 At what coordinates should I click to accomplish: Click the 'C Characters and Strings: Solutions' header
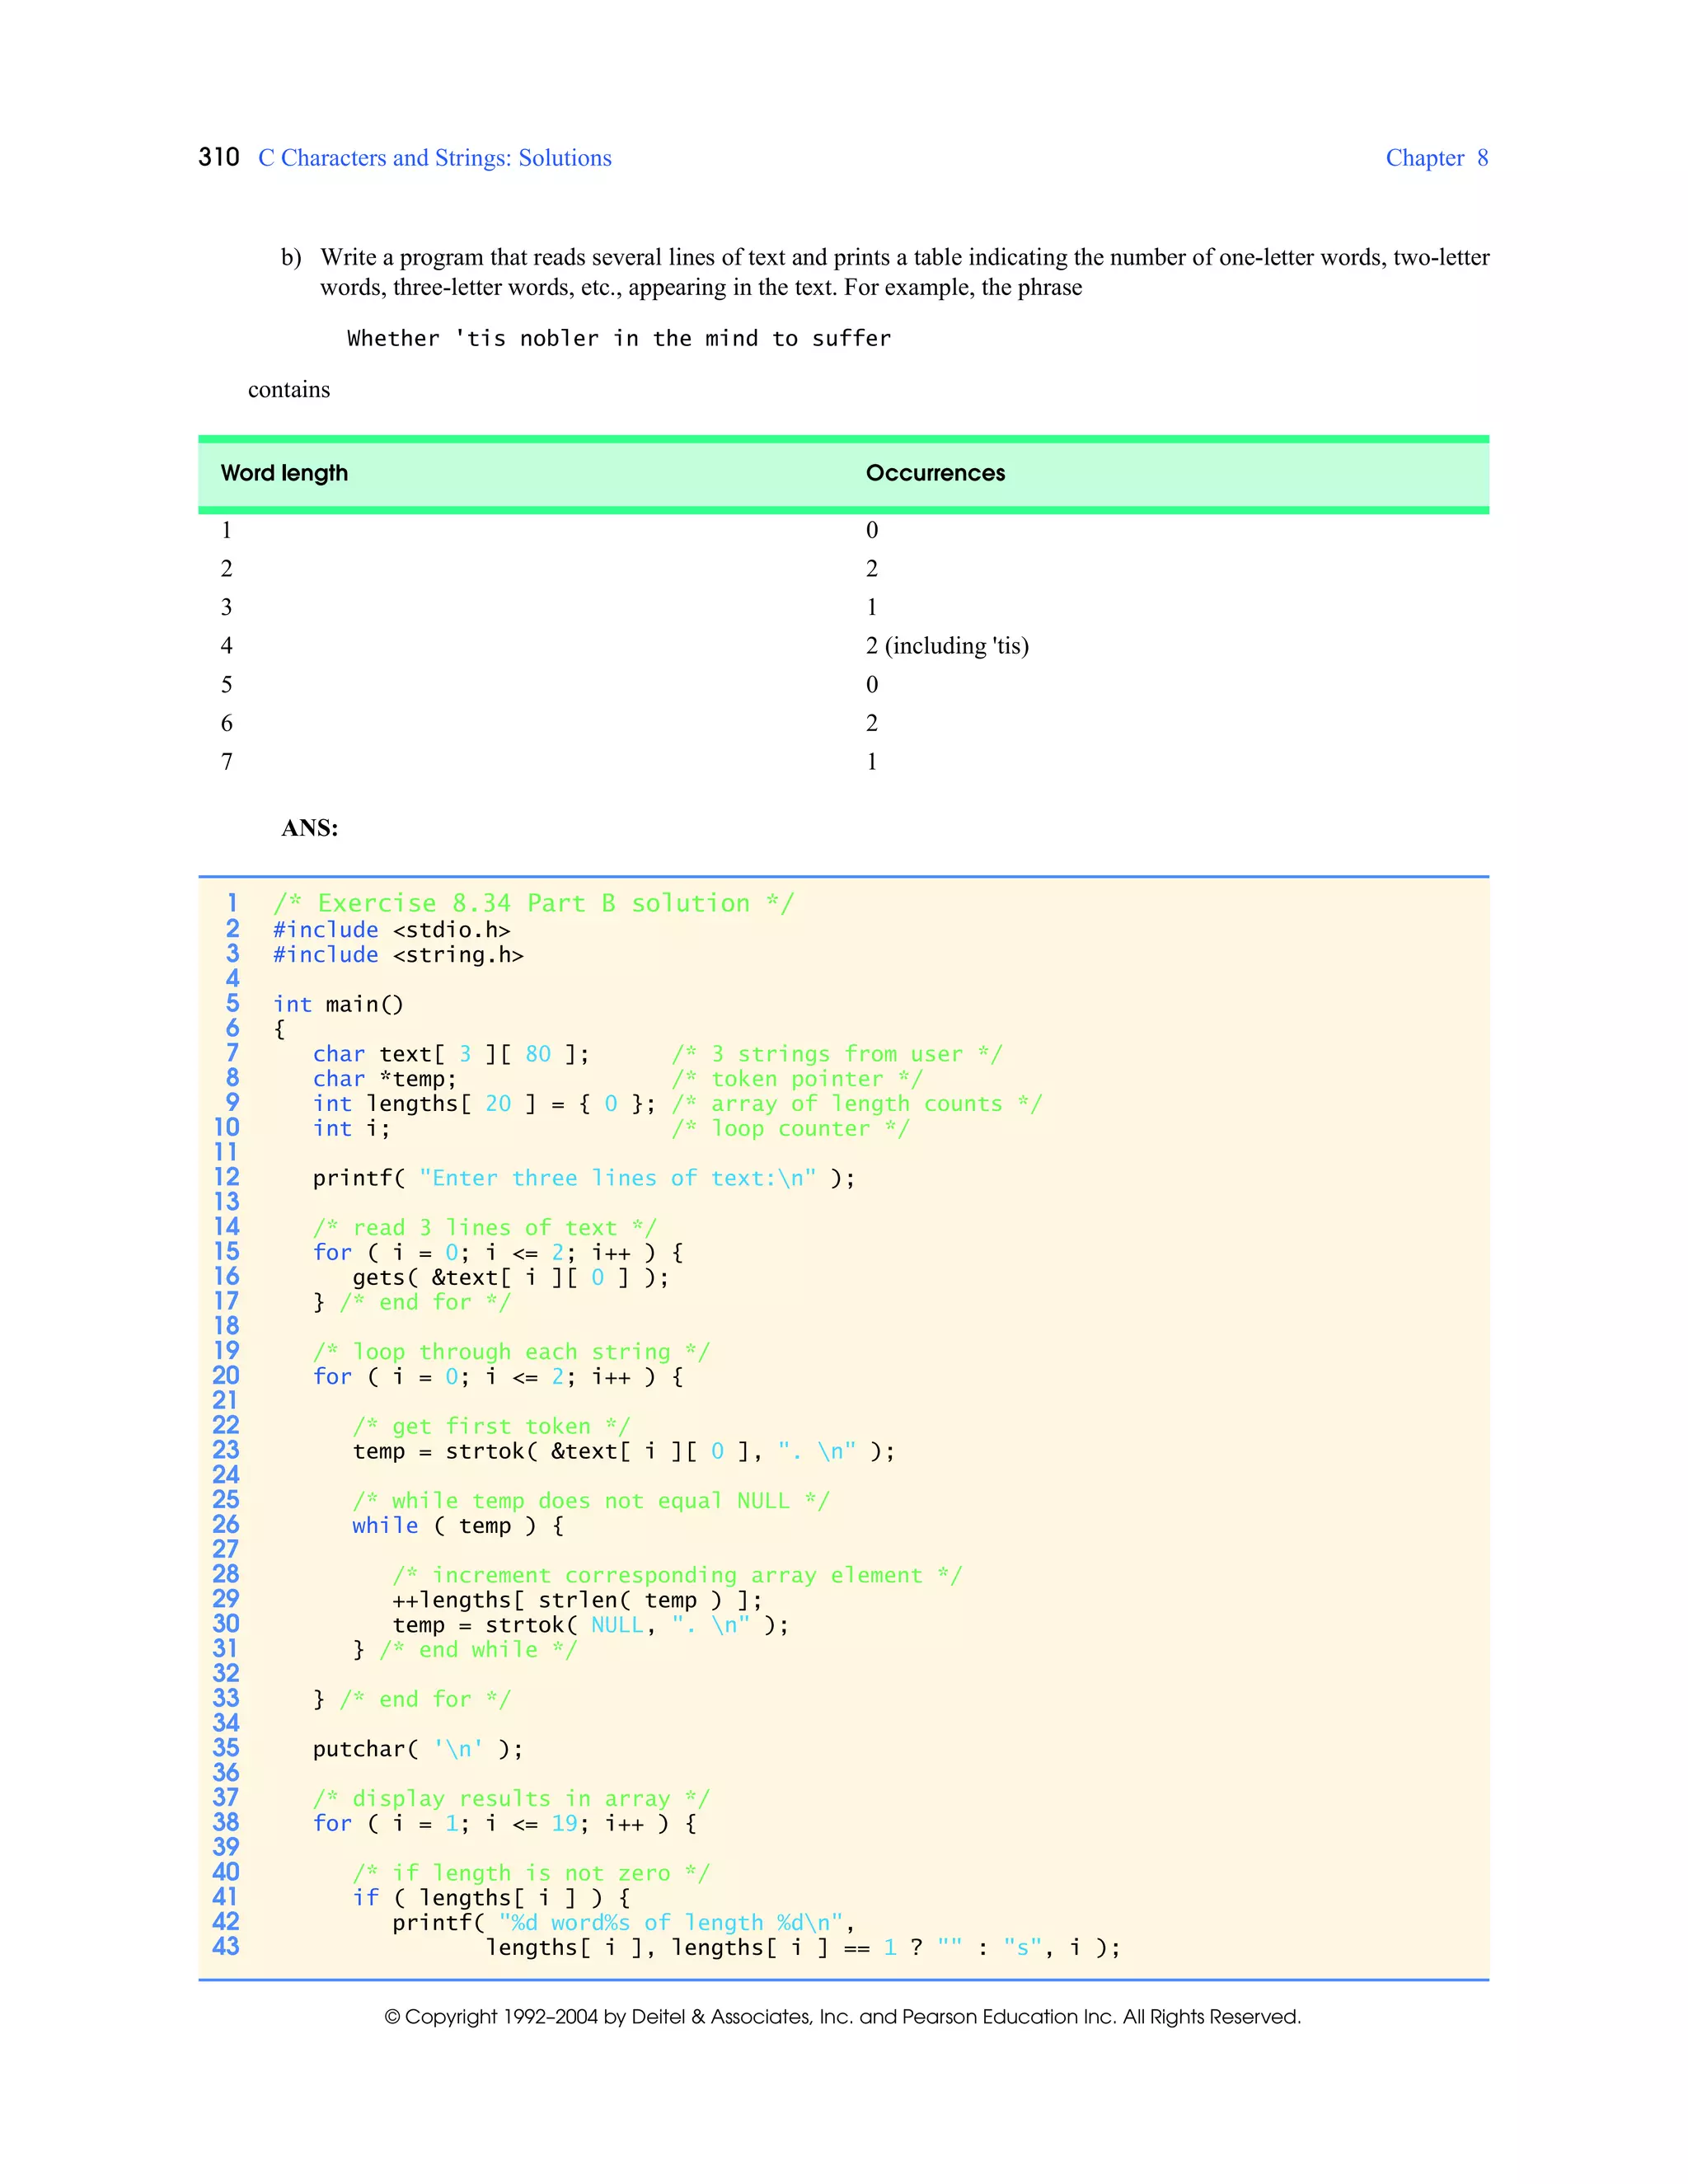pyautogui.click(x=434, y=158)
